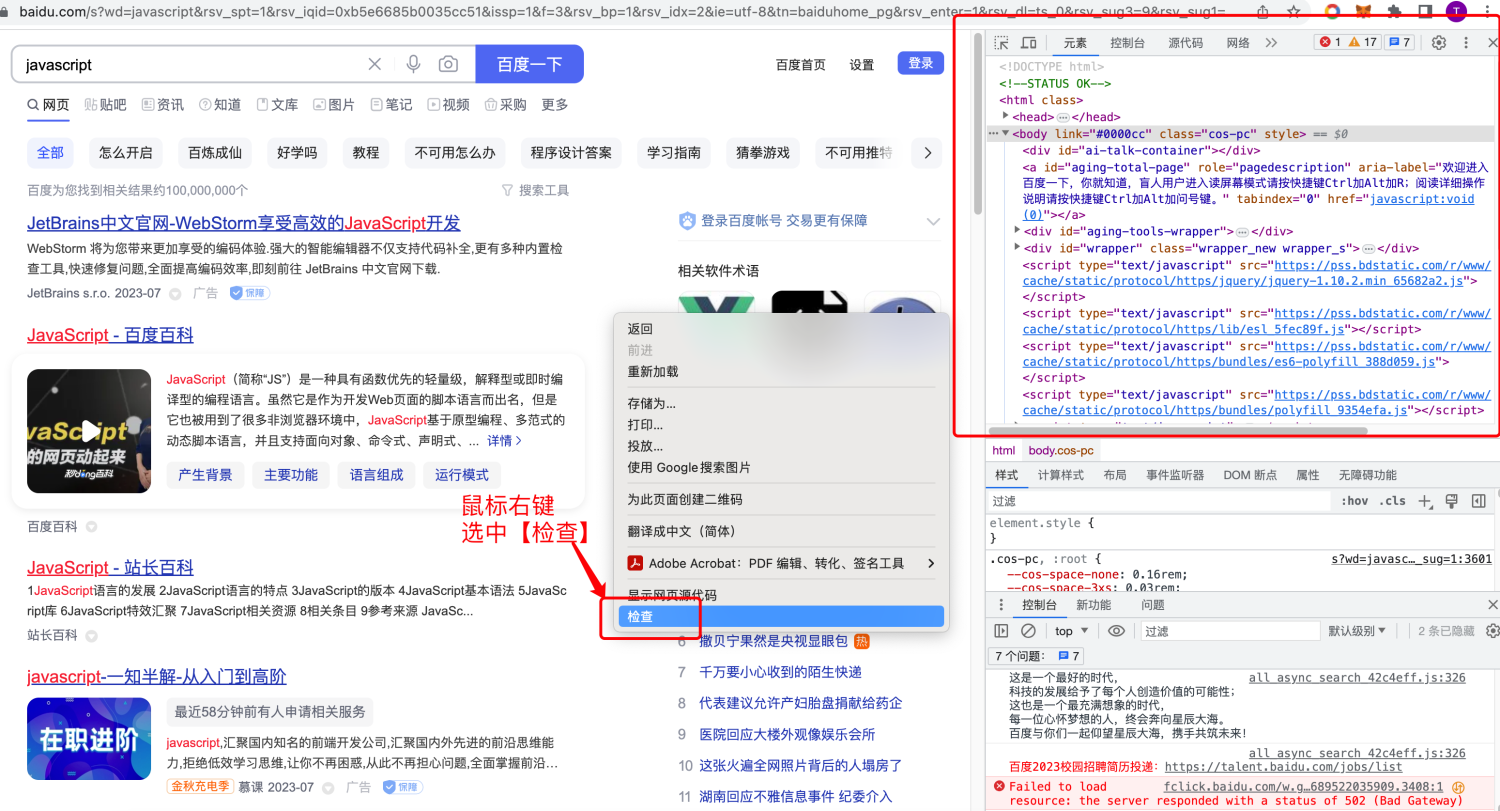Viewport: 1500px width, 811px height.
Task: Toggle the :hov element state button
Action: [x=1354, y=501]
